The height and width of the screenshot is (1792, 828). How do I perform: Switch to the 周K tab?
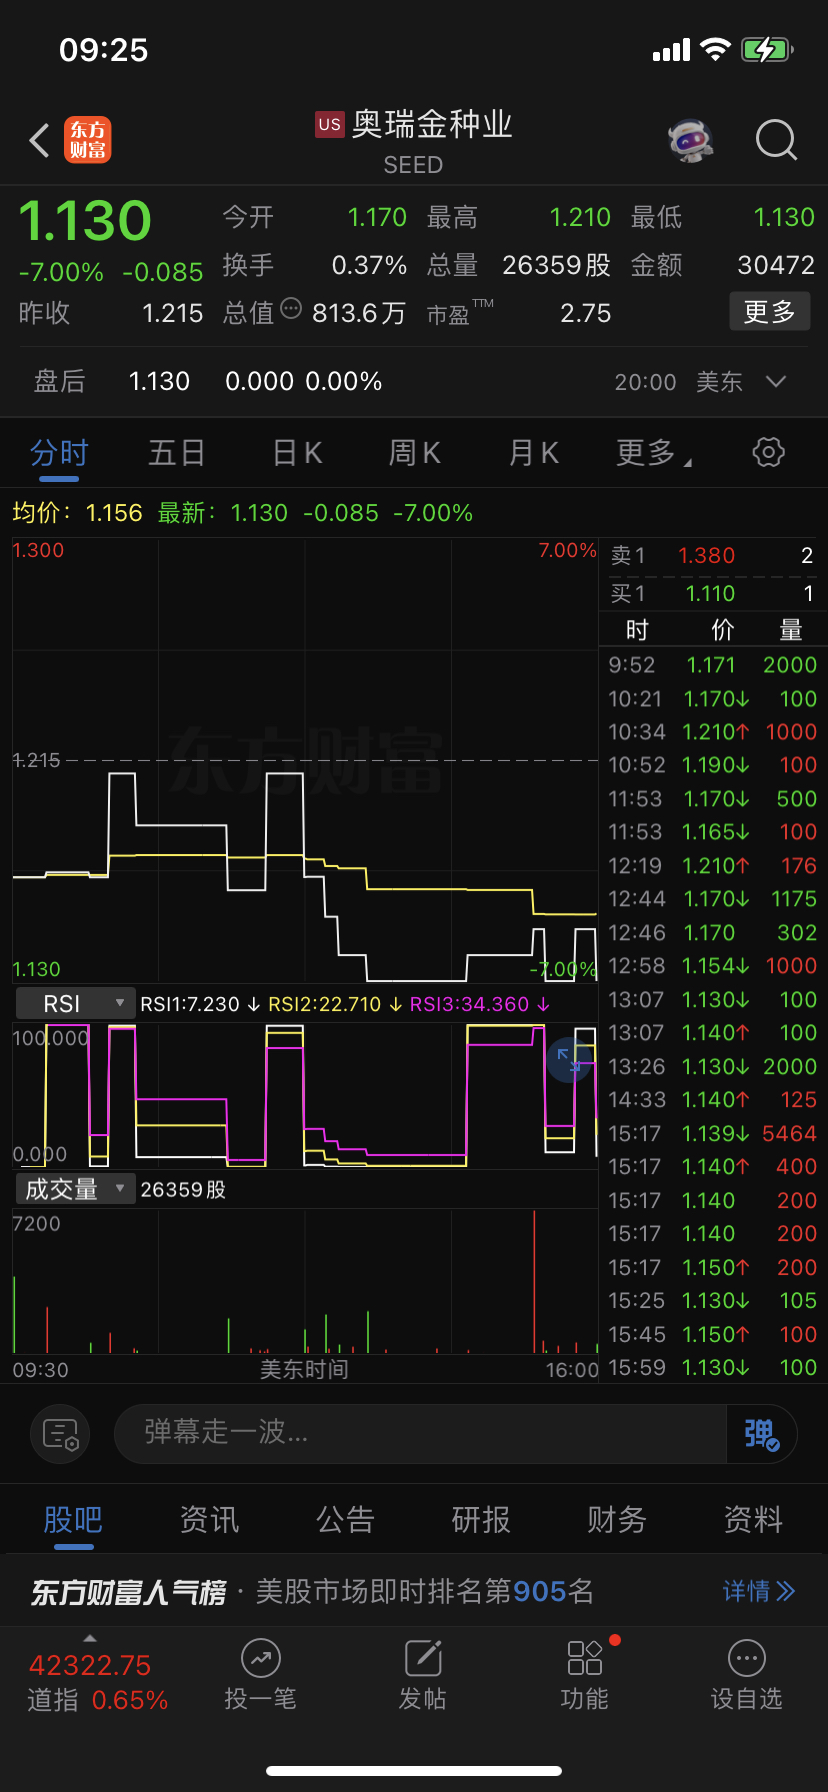415,453
